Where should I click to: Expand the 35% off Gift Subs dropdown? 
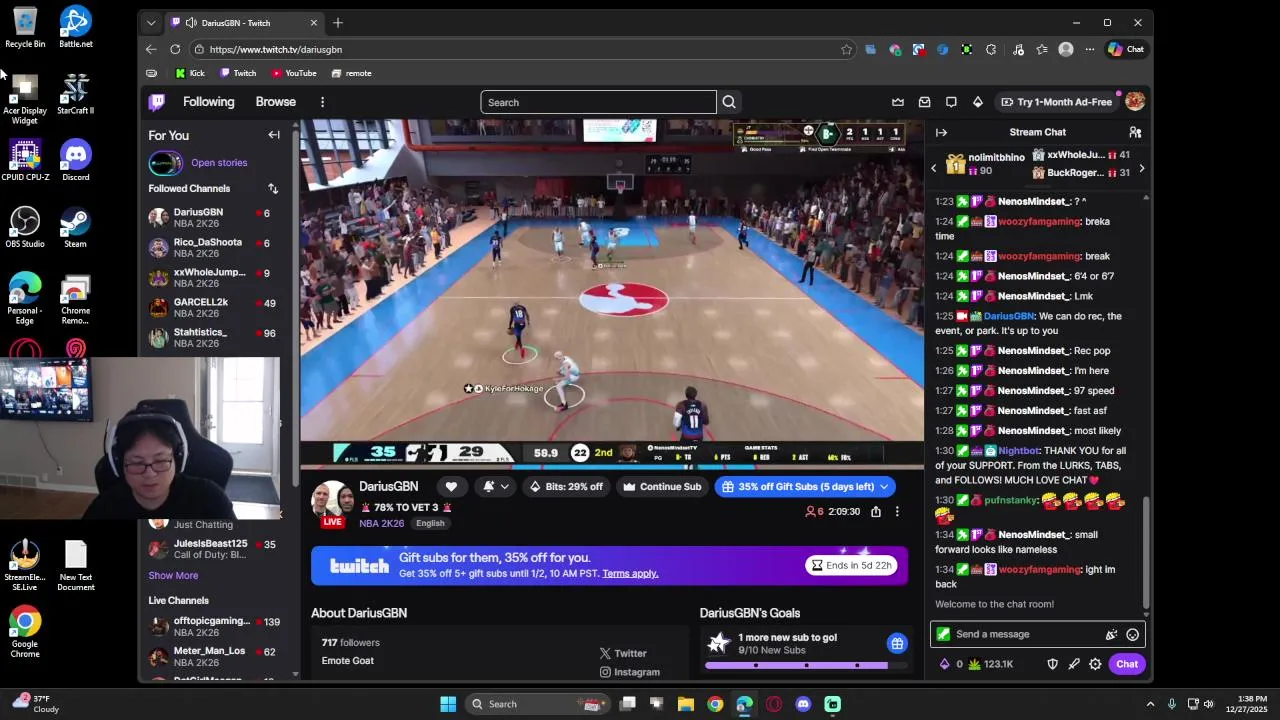pyautogui.click(x=884, y=487)
